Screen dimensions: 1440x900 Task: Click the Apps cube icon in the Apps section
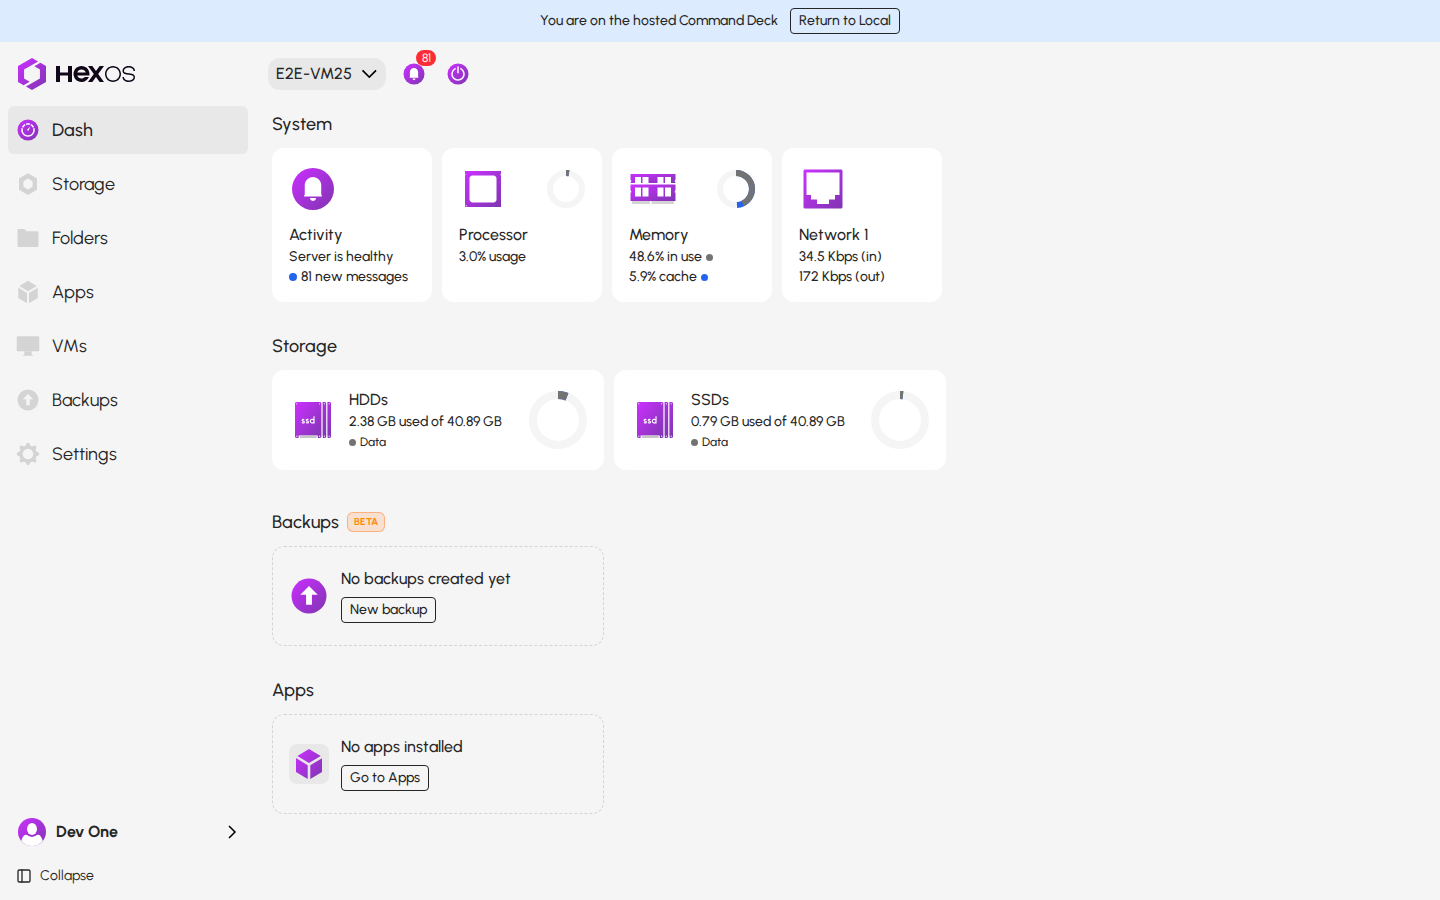(309, 764)
